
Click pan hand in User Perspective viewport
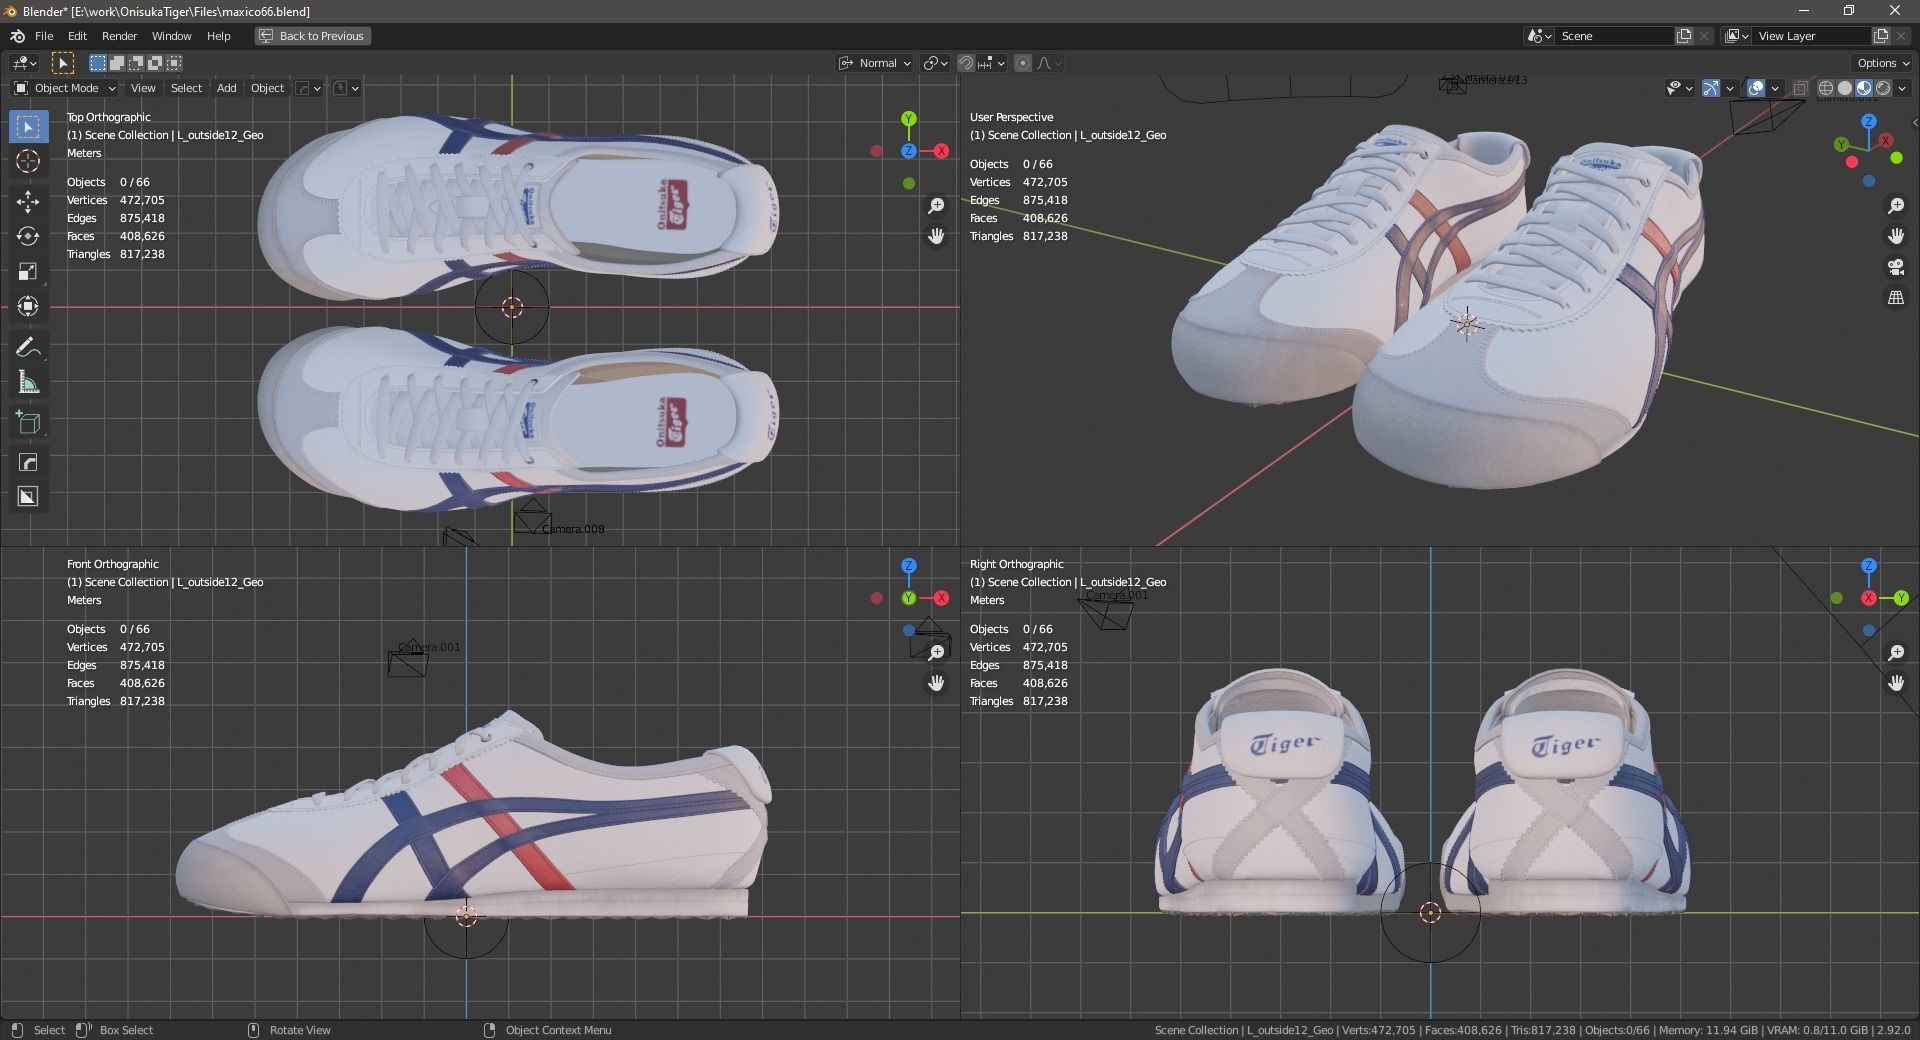click(1896, 237)
